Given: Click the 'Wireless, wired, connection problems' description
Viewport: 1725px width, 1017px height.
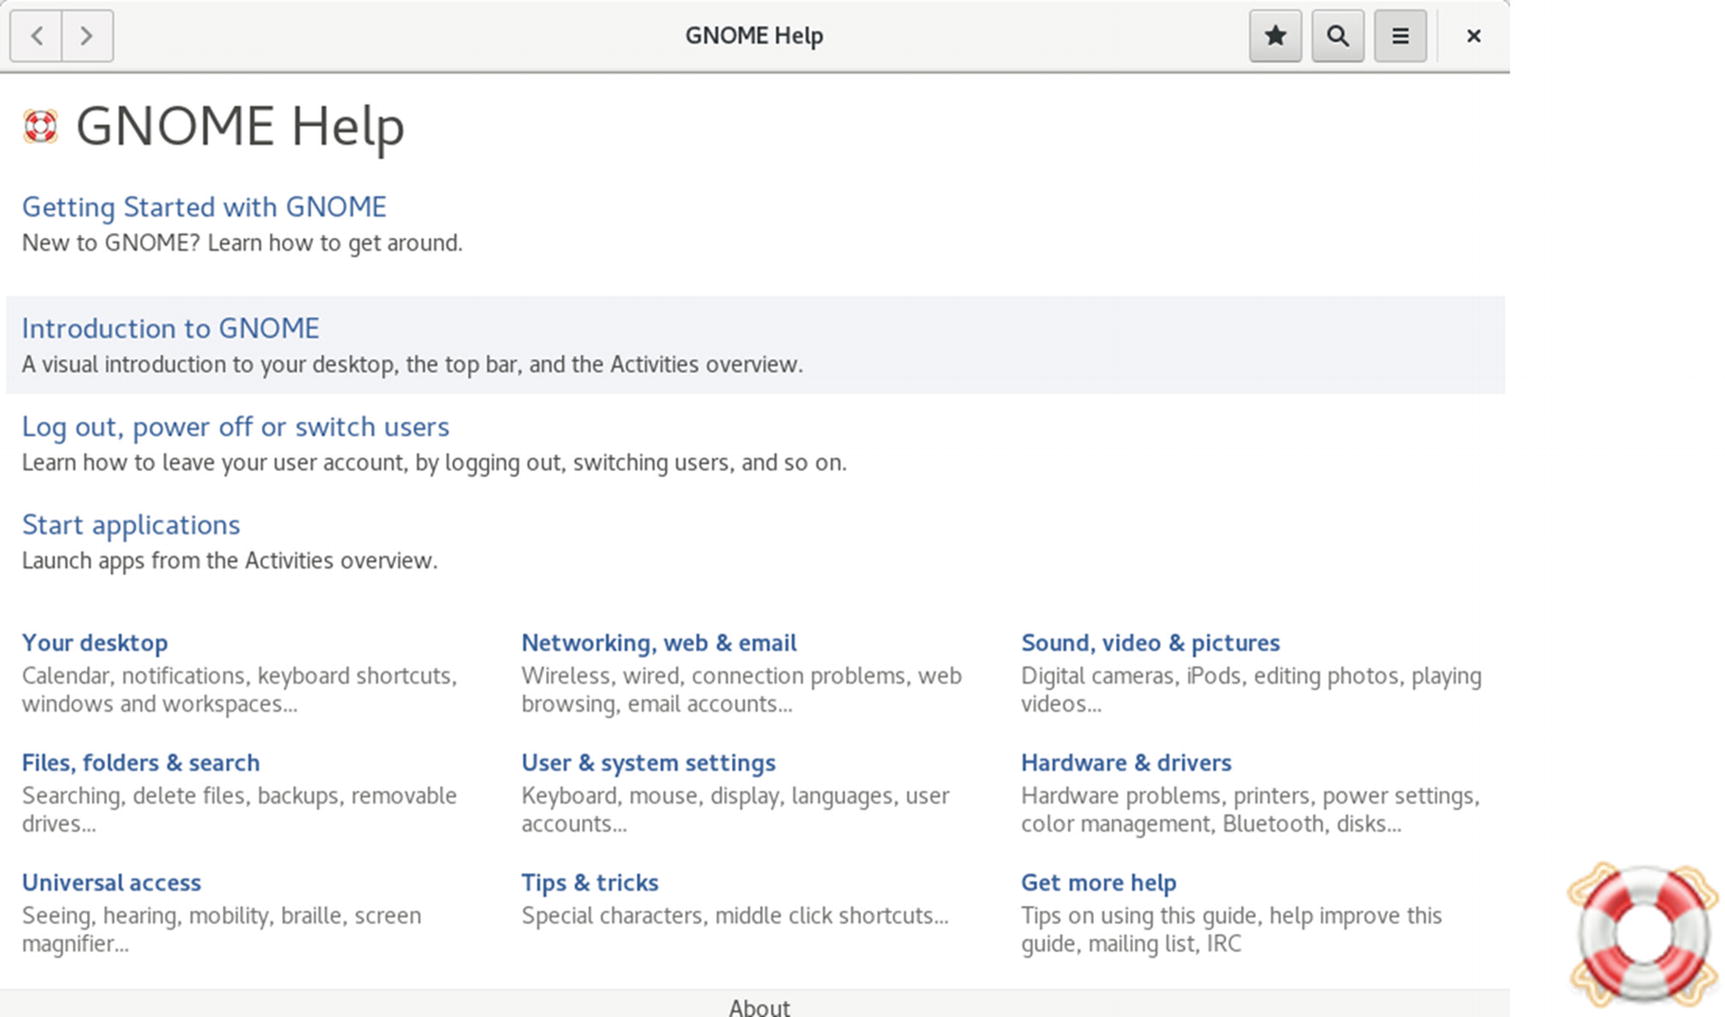Looking at the screenshot, I should click(741, 689).
